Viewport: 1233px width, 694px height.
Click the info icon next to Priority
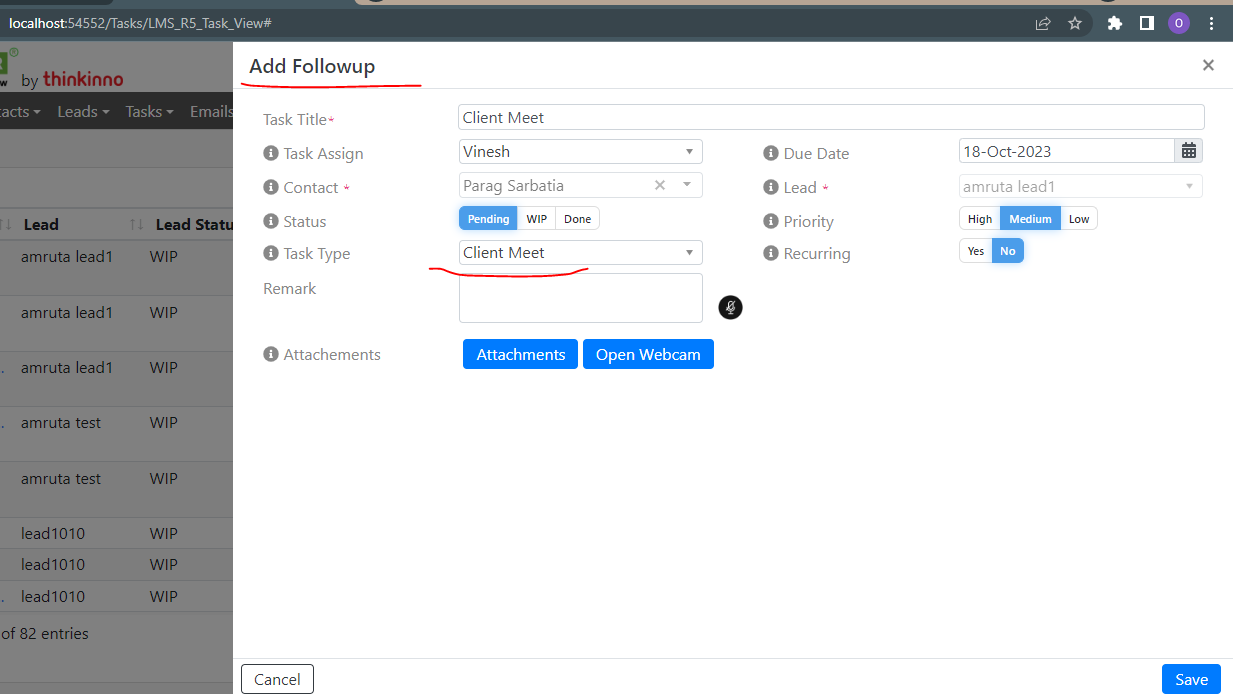(x=770, y=221)
